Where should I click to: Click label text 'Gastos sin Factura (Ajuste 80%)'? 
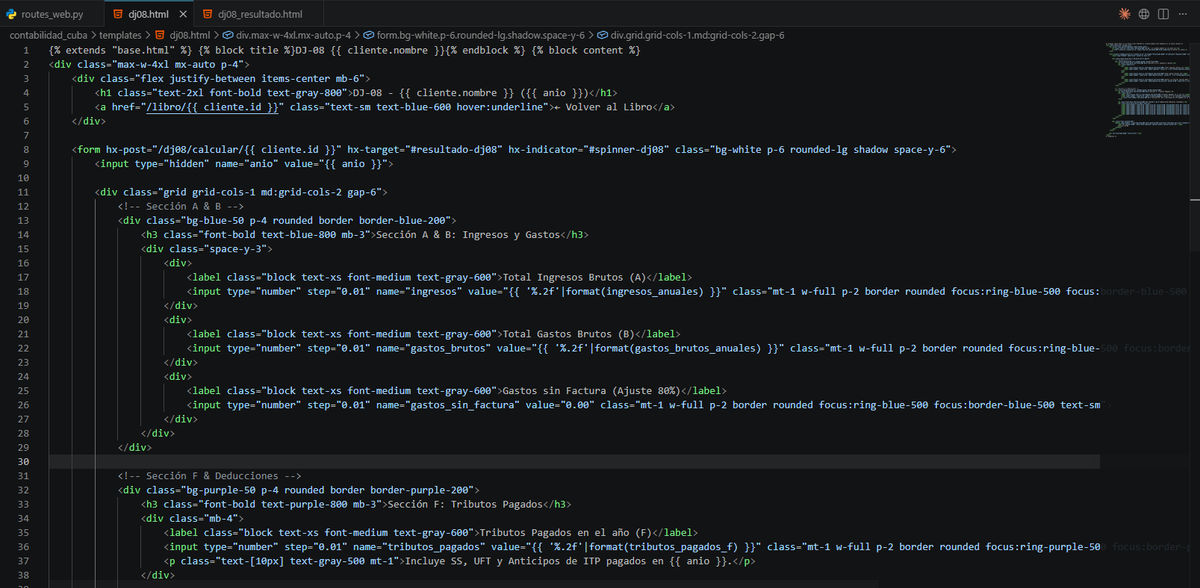[591, 390]
